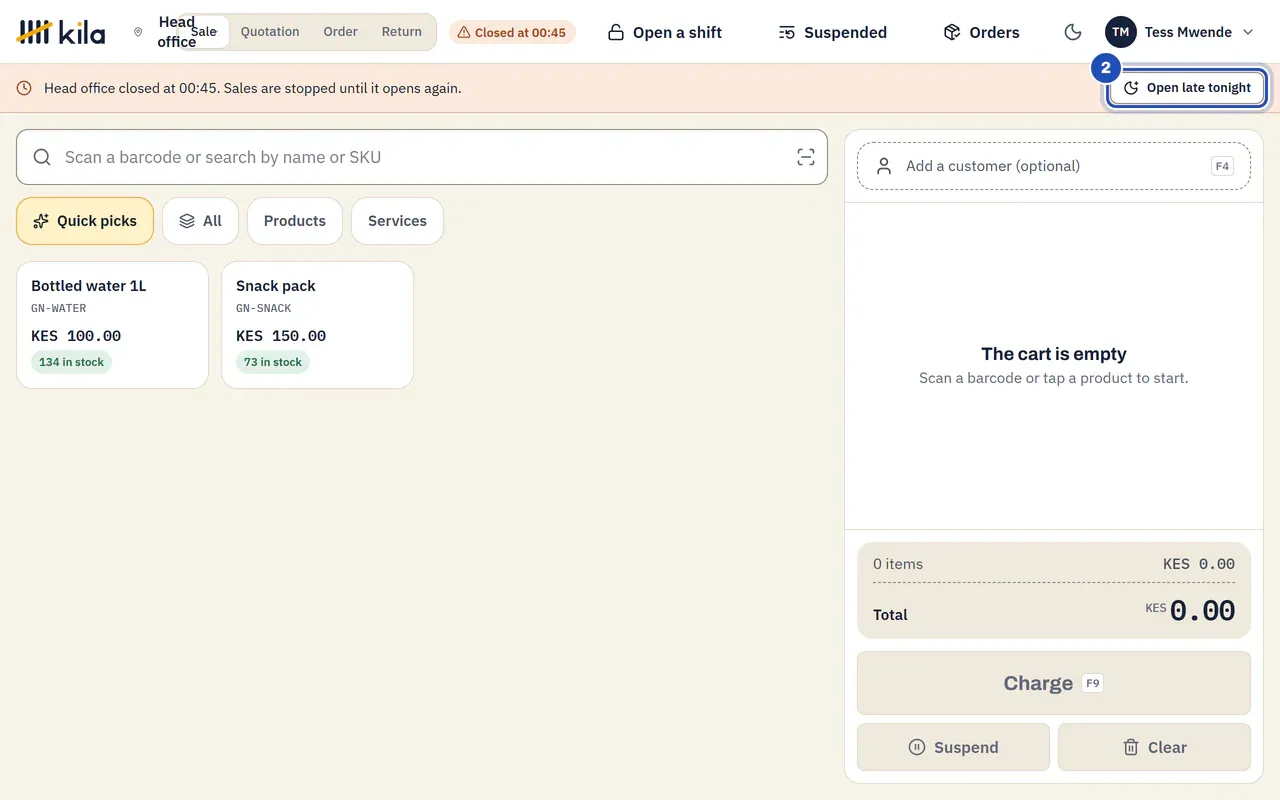View Suspended sales

833,32
